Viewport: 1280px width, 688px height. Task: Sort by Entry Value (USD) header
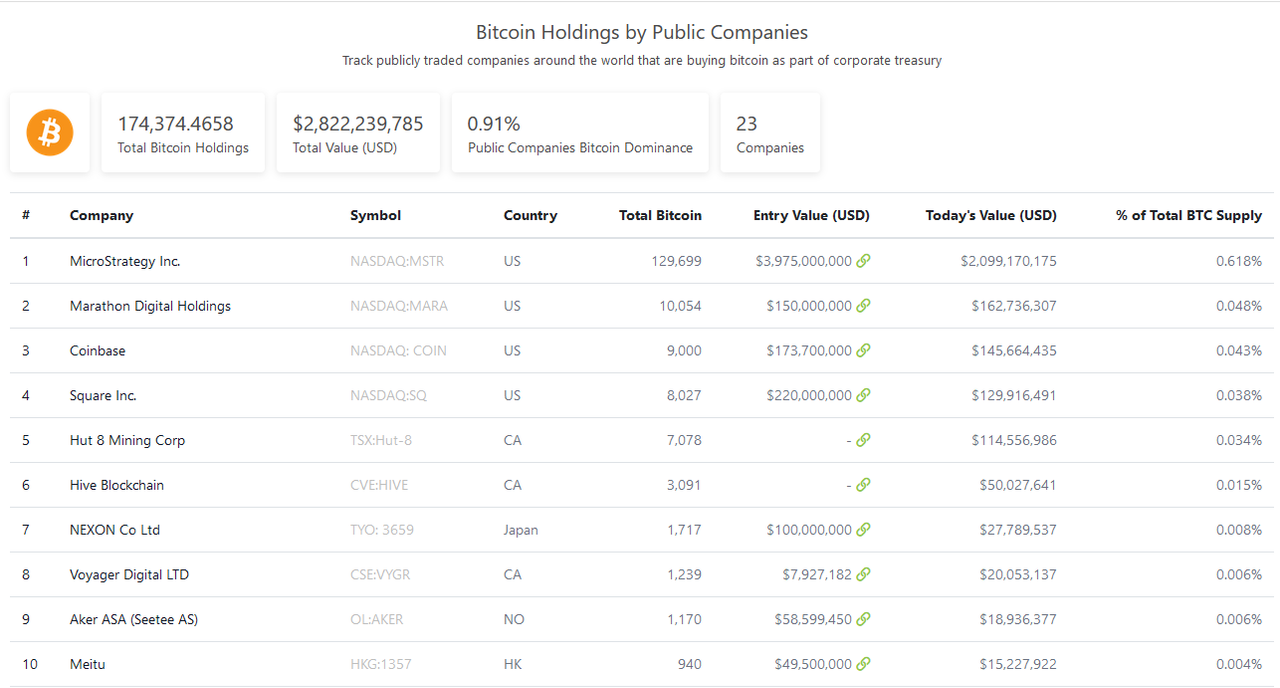[x=811, y=215]
